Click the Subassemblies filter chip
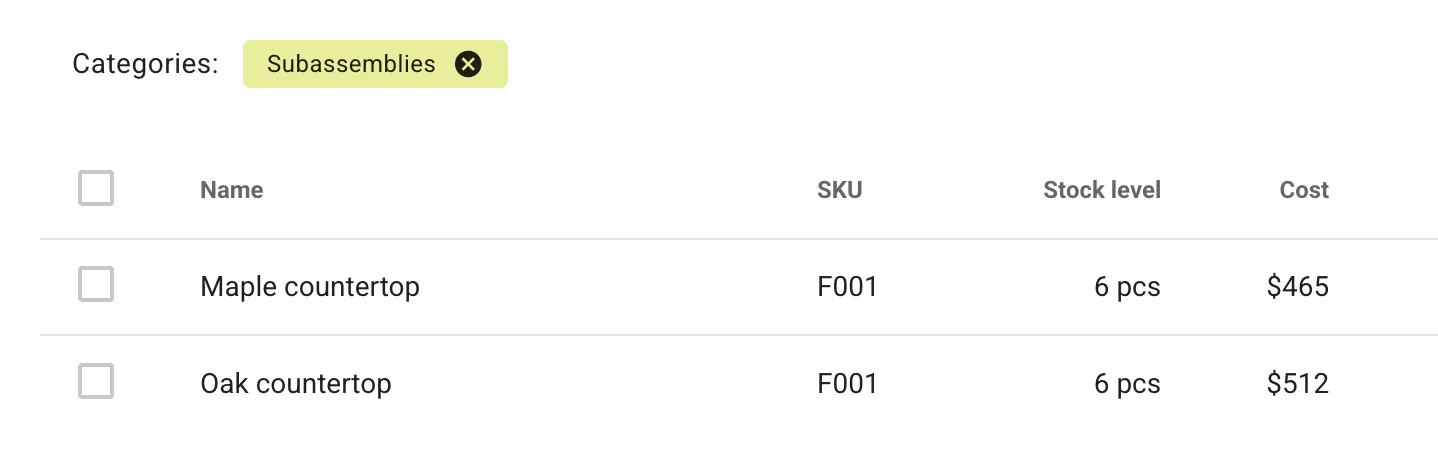Screen dimensions: 1438x462 pos(351,65)
